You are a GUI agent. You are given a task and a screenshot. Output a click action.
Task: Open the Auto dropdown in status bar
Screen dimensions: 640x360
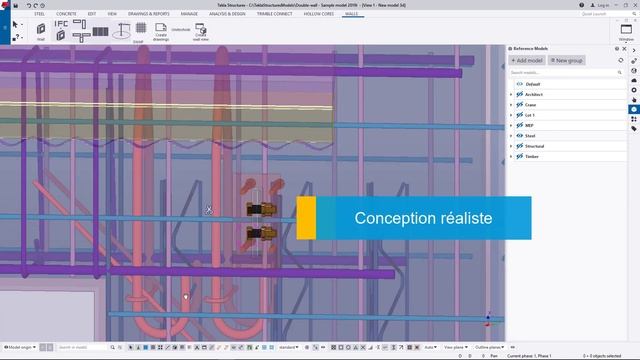[x=430, y=347]
